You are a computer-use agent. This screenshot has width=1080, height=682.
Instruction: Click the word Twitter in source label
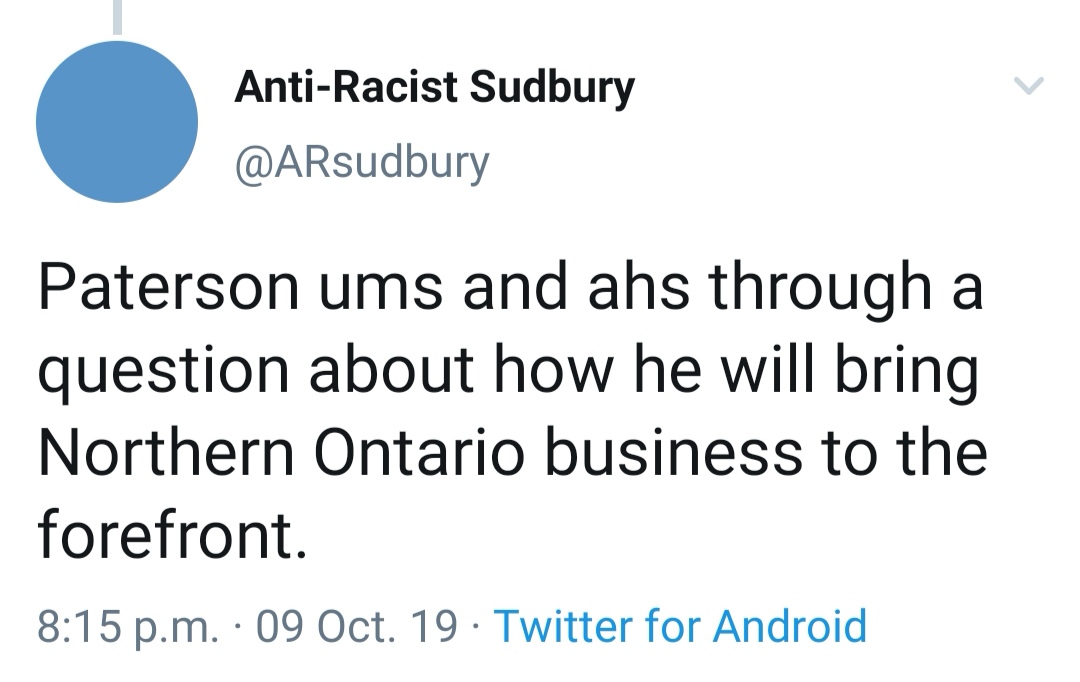point(564,626)
